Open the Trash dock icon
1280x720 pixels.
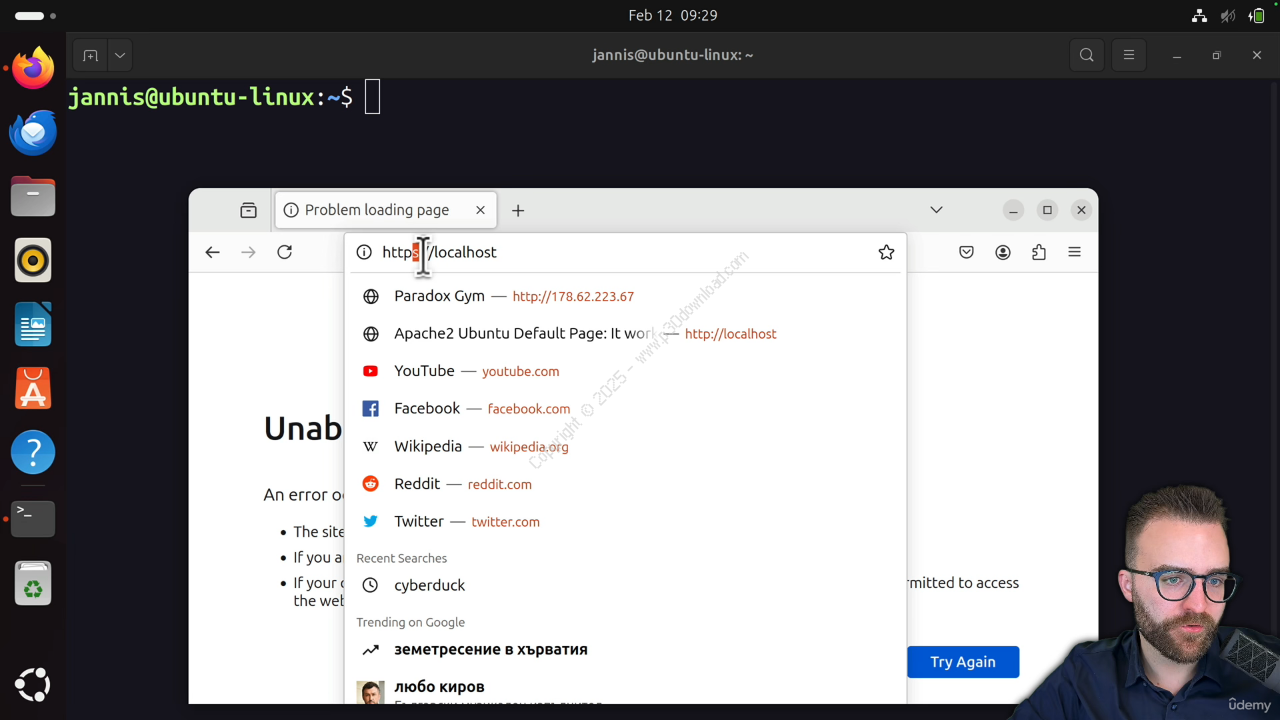pos(33,584)
